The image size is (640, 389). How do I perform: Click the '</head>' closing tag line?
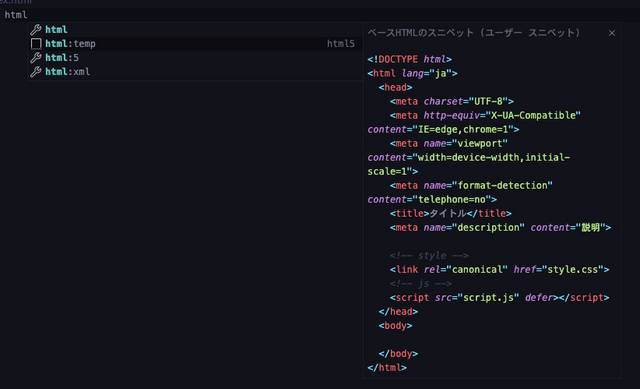coord(398,312)
